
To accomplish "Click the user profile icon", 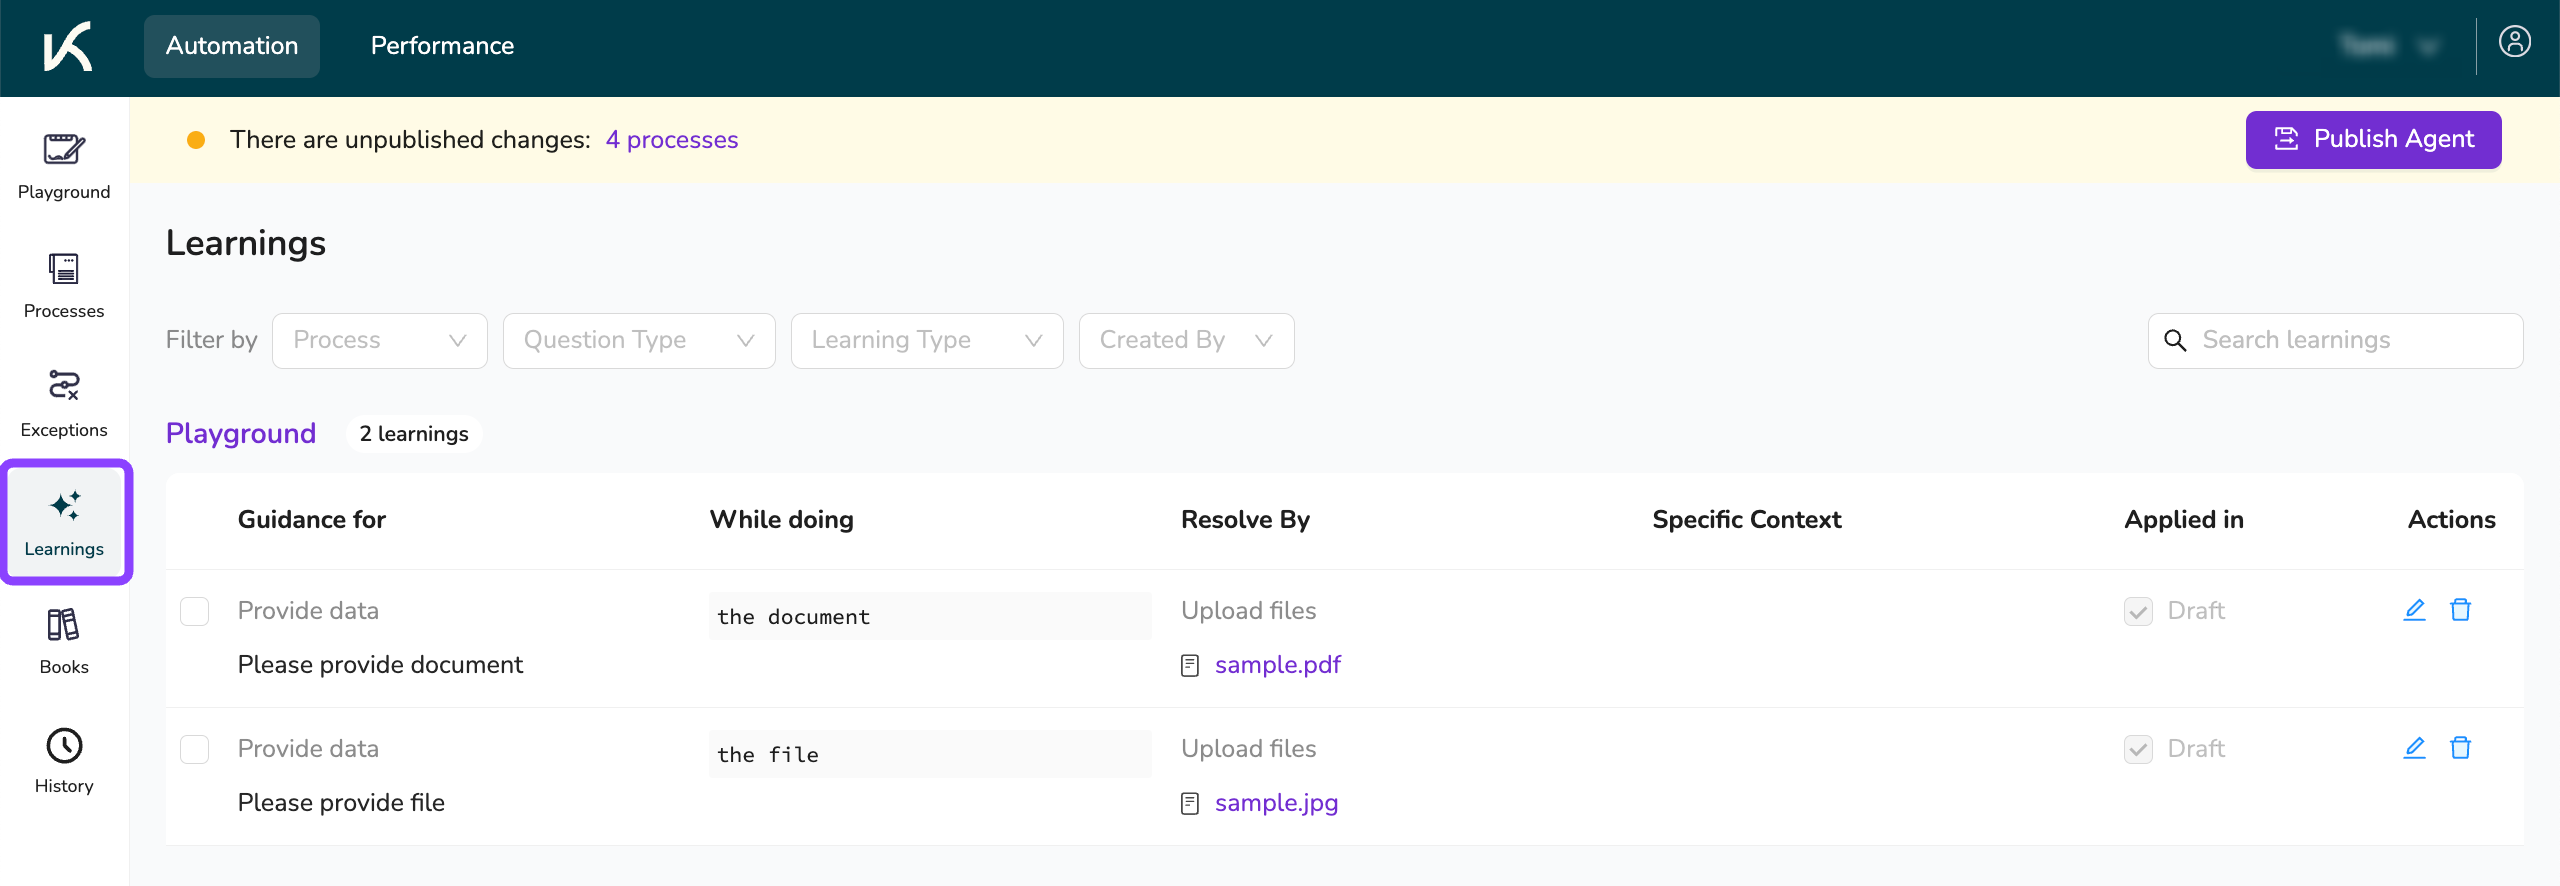I will (x=2514, y=42).
